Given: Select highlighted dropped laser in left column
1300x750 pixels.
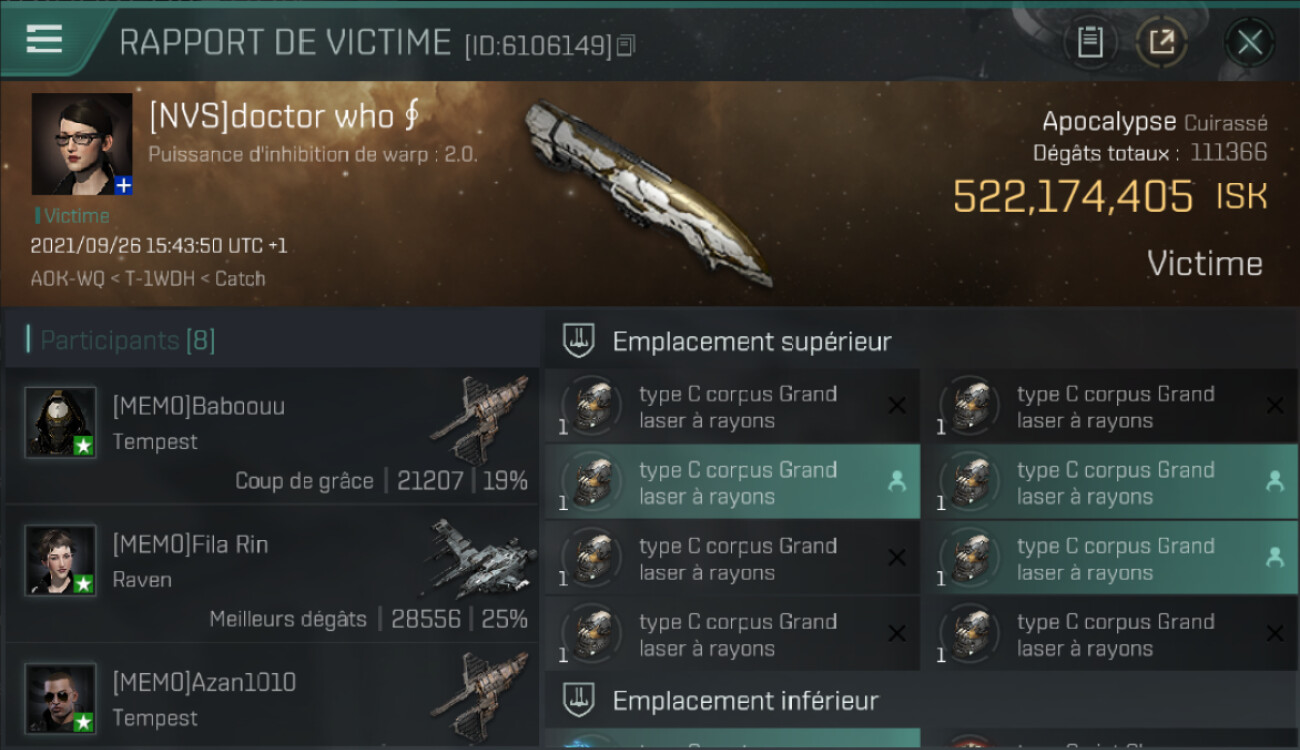Looking at the screenshot, I should click(x=732, y=483).
